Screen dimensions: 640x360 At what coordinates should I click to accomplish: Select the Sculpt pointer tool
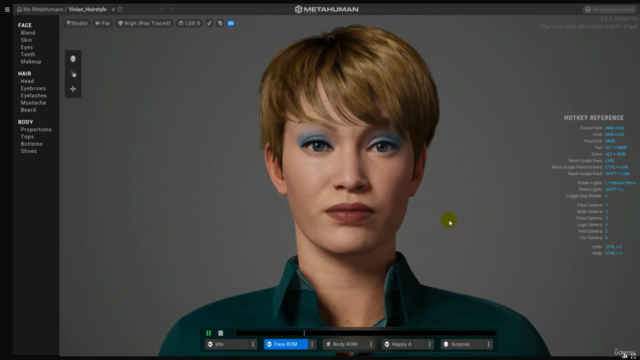coord(73,74)
